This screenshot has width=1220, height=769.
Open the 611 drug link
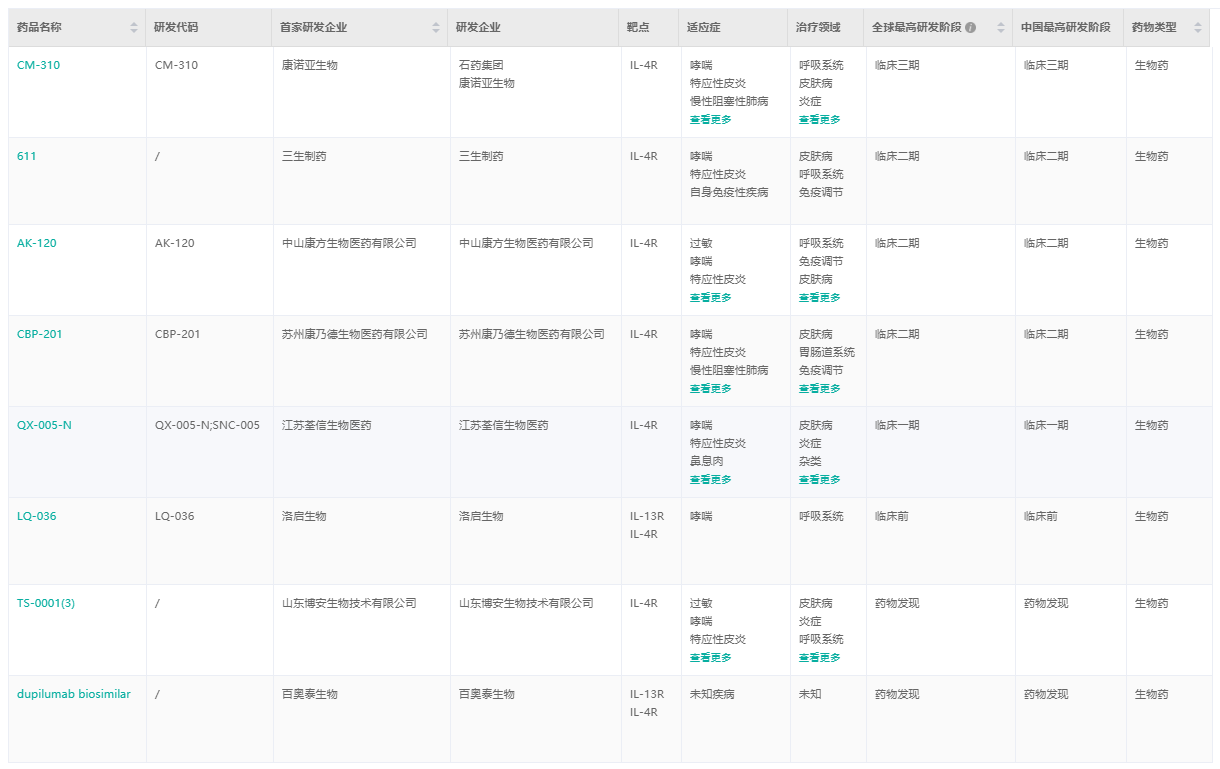coord(27,156)
